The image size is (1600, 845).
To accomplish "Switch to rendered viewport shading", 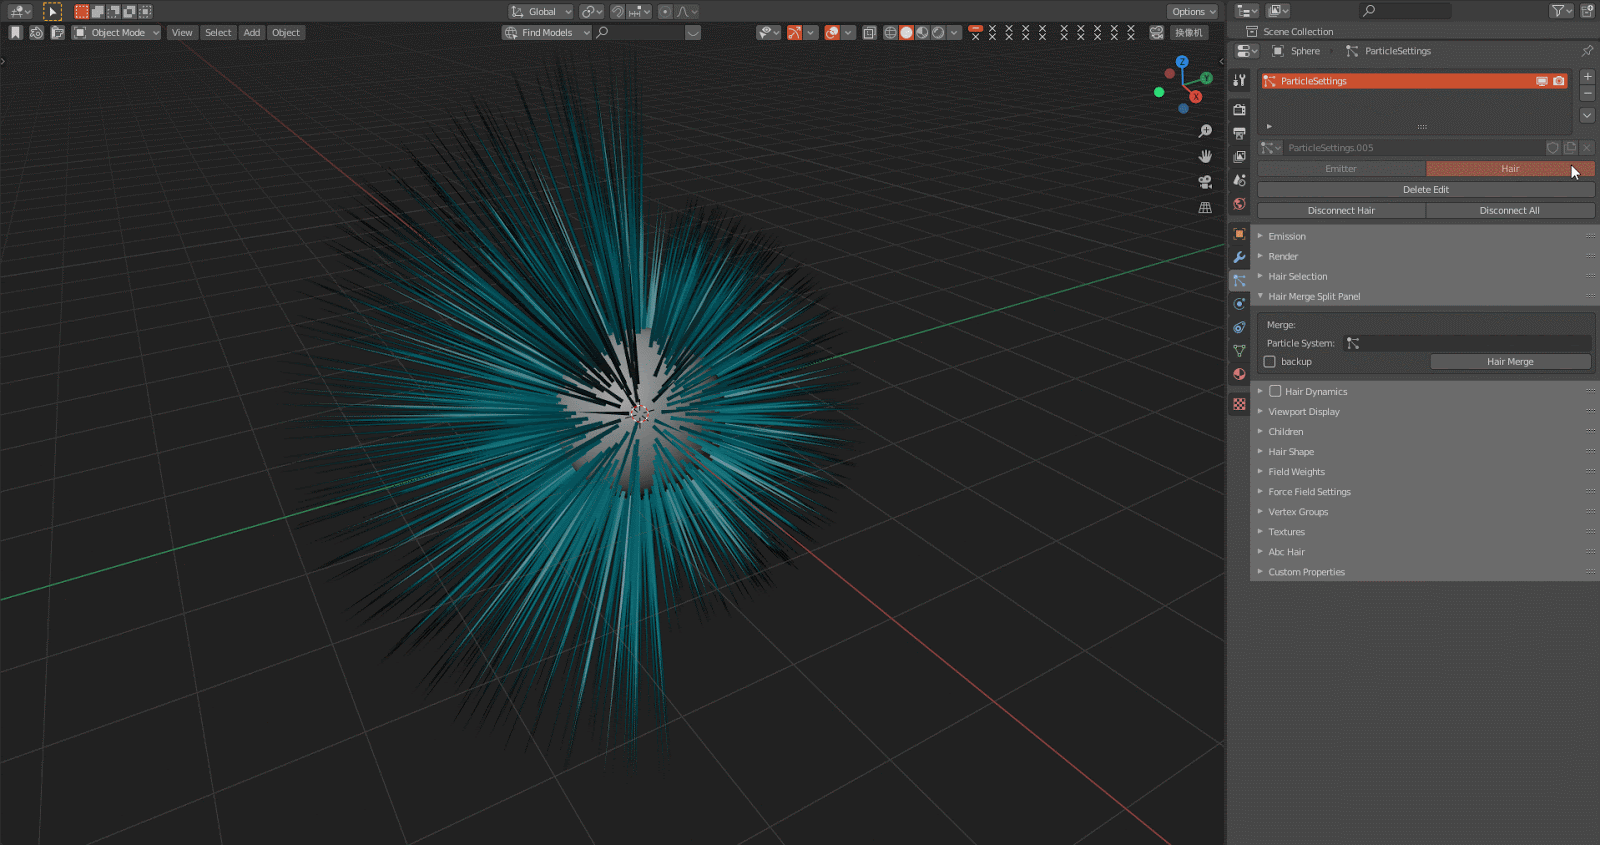I will coord(938,33).
